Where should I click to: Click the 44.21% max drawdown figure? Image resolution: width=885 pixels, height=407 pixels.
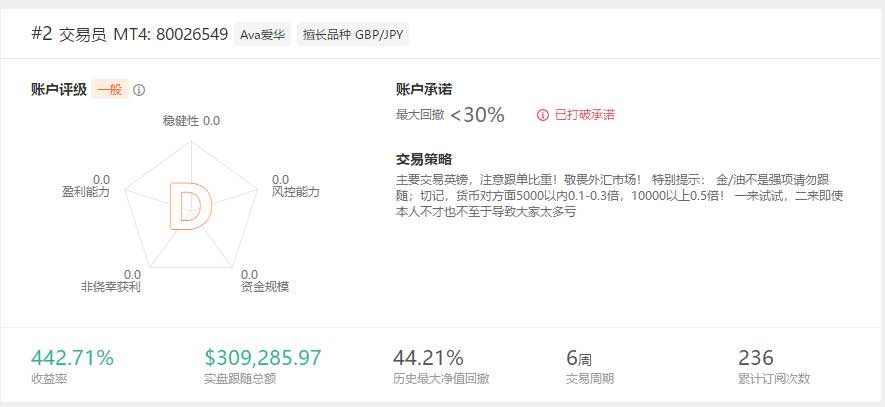428,357
